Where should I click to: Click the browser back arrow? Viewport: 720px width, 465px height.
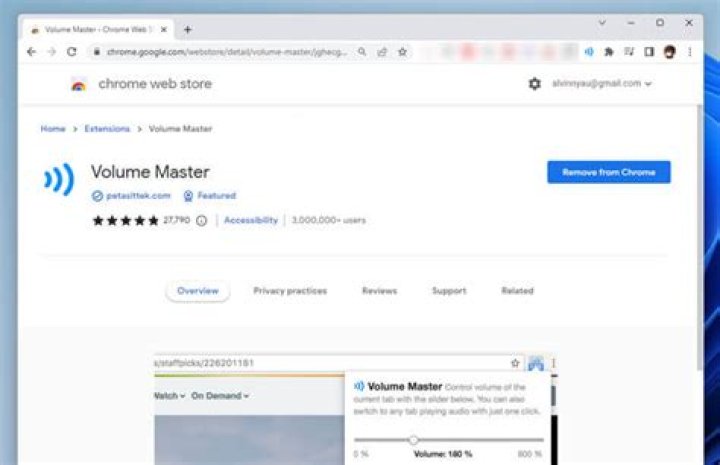tap(31, 52)
